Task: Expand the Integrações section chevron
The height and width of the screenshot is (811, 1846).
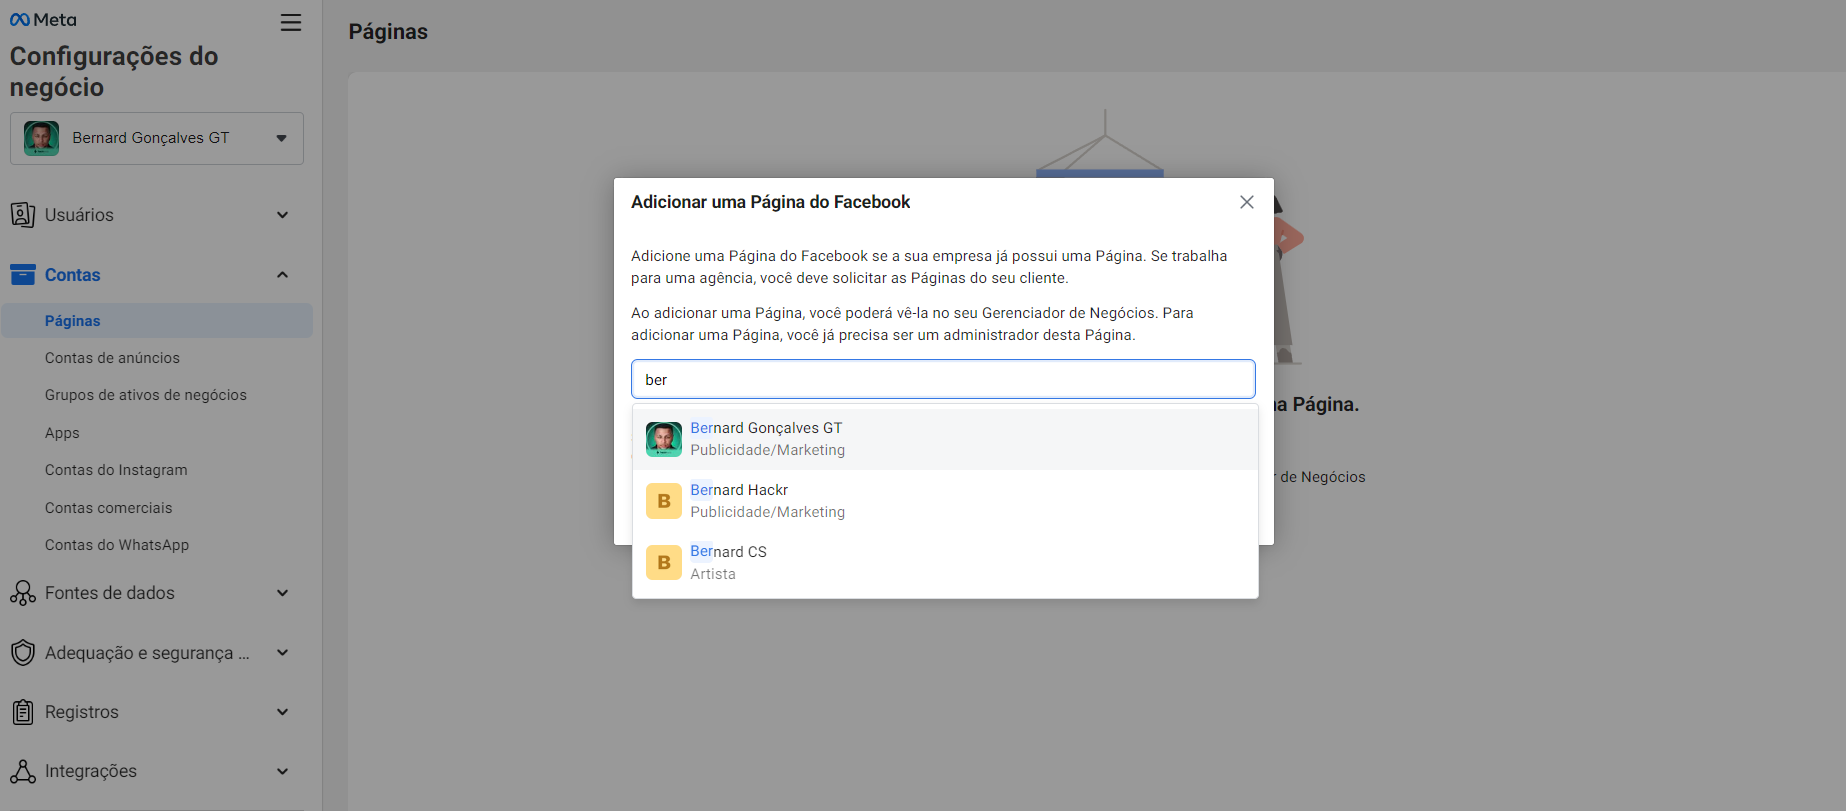Action: (283, 771)
